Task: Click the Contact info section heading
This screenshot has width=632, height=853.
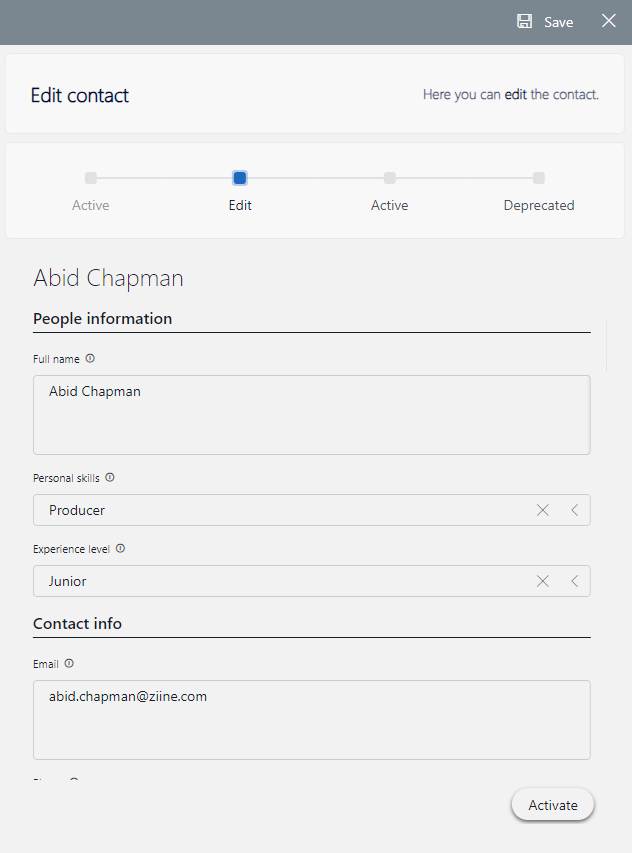Action: (x=77, y=623)
